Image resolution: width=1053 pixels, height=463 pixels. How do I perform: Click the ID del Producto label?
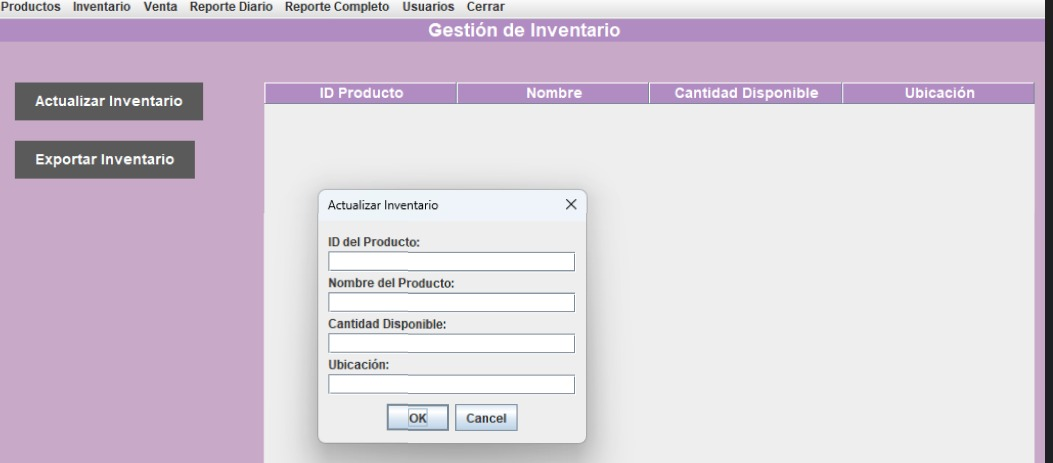tap(374, 242)
